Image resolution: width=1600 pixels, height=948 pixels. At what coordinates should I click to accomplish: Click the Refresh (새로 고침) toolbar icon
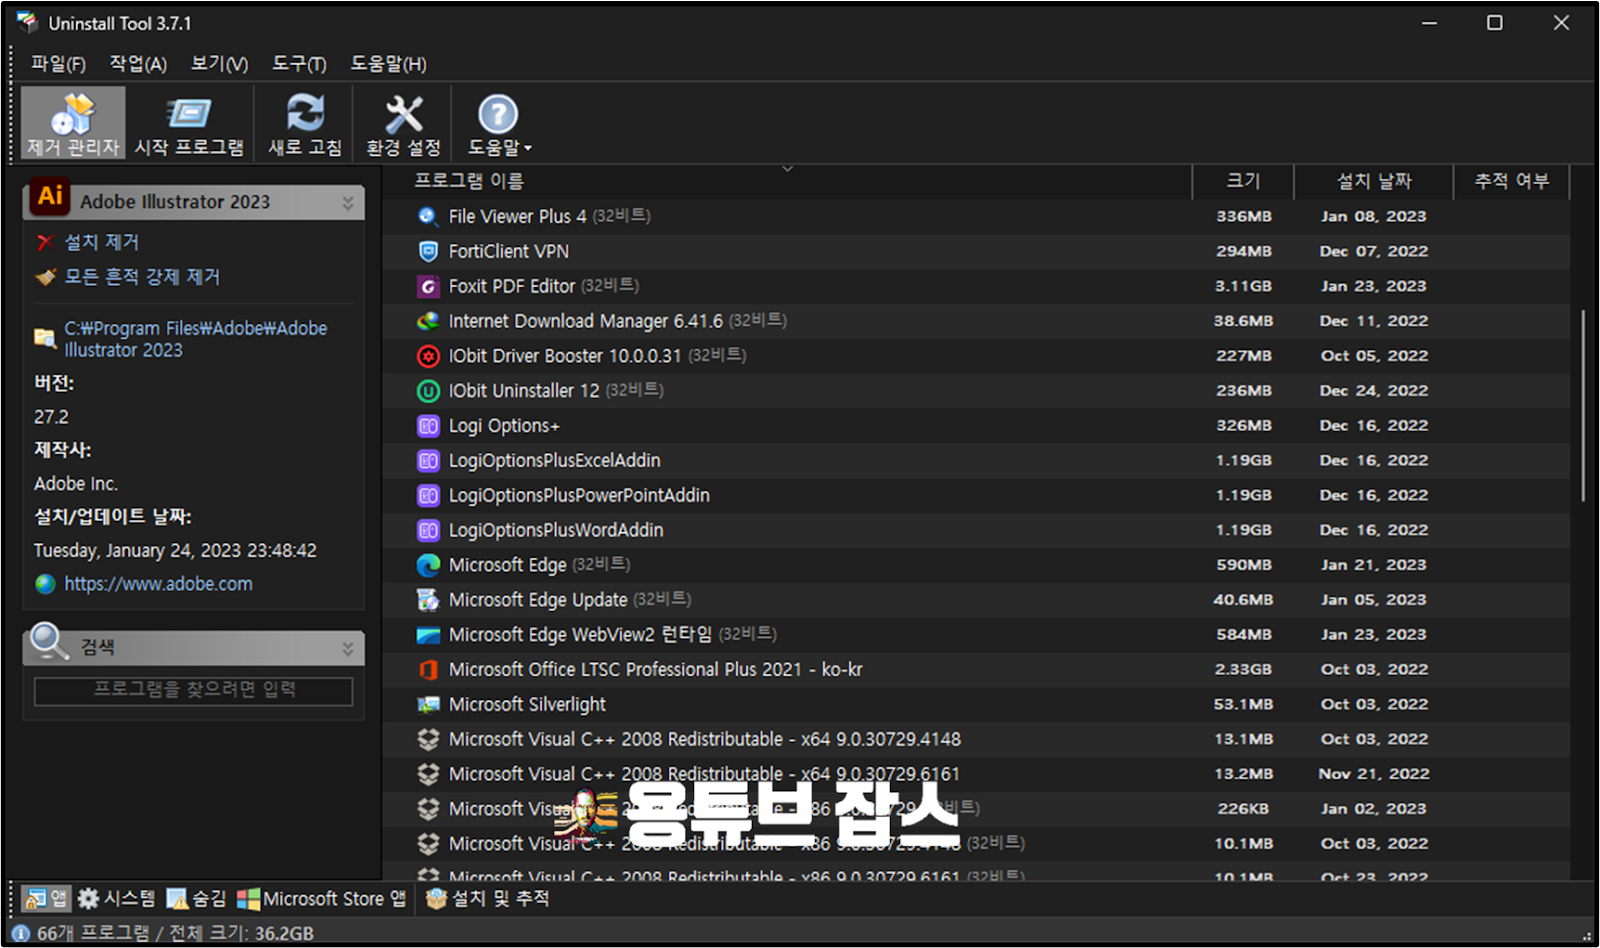(x=305, y=123)
